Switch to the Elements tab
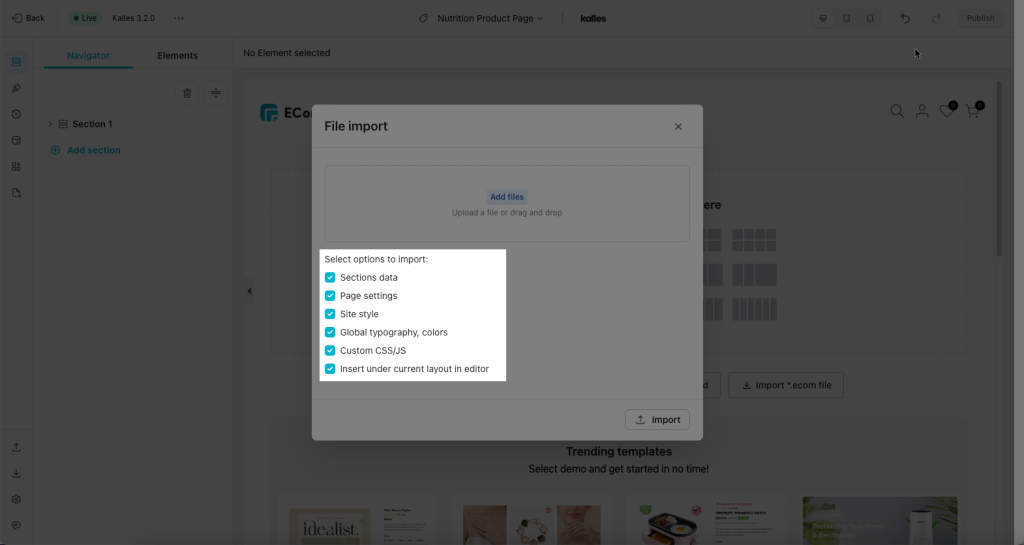Image resolution: width=1024 pixels, height=545 pixels. [178, 55]
